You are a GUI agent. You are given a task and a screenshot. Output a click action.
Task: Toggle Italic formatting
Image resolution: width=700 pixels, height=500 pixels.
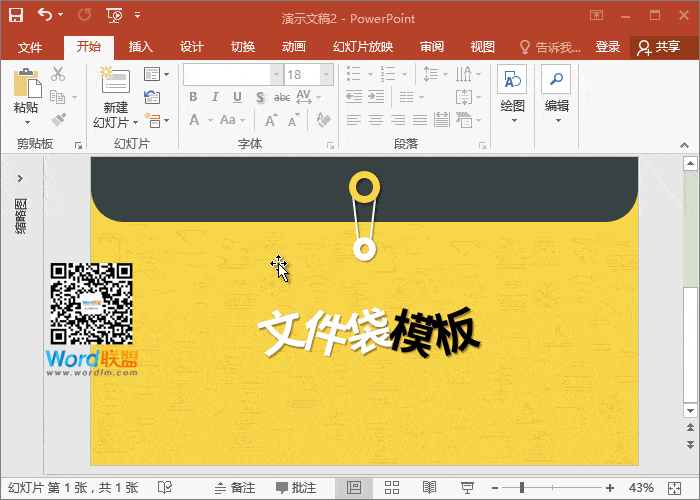point(216,97)
